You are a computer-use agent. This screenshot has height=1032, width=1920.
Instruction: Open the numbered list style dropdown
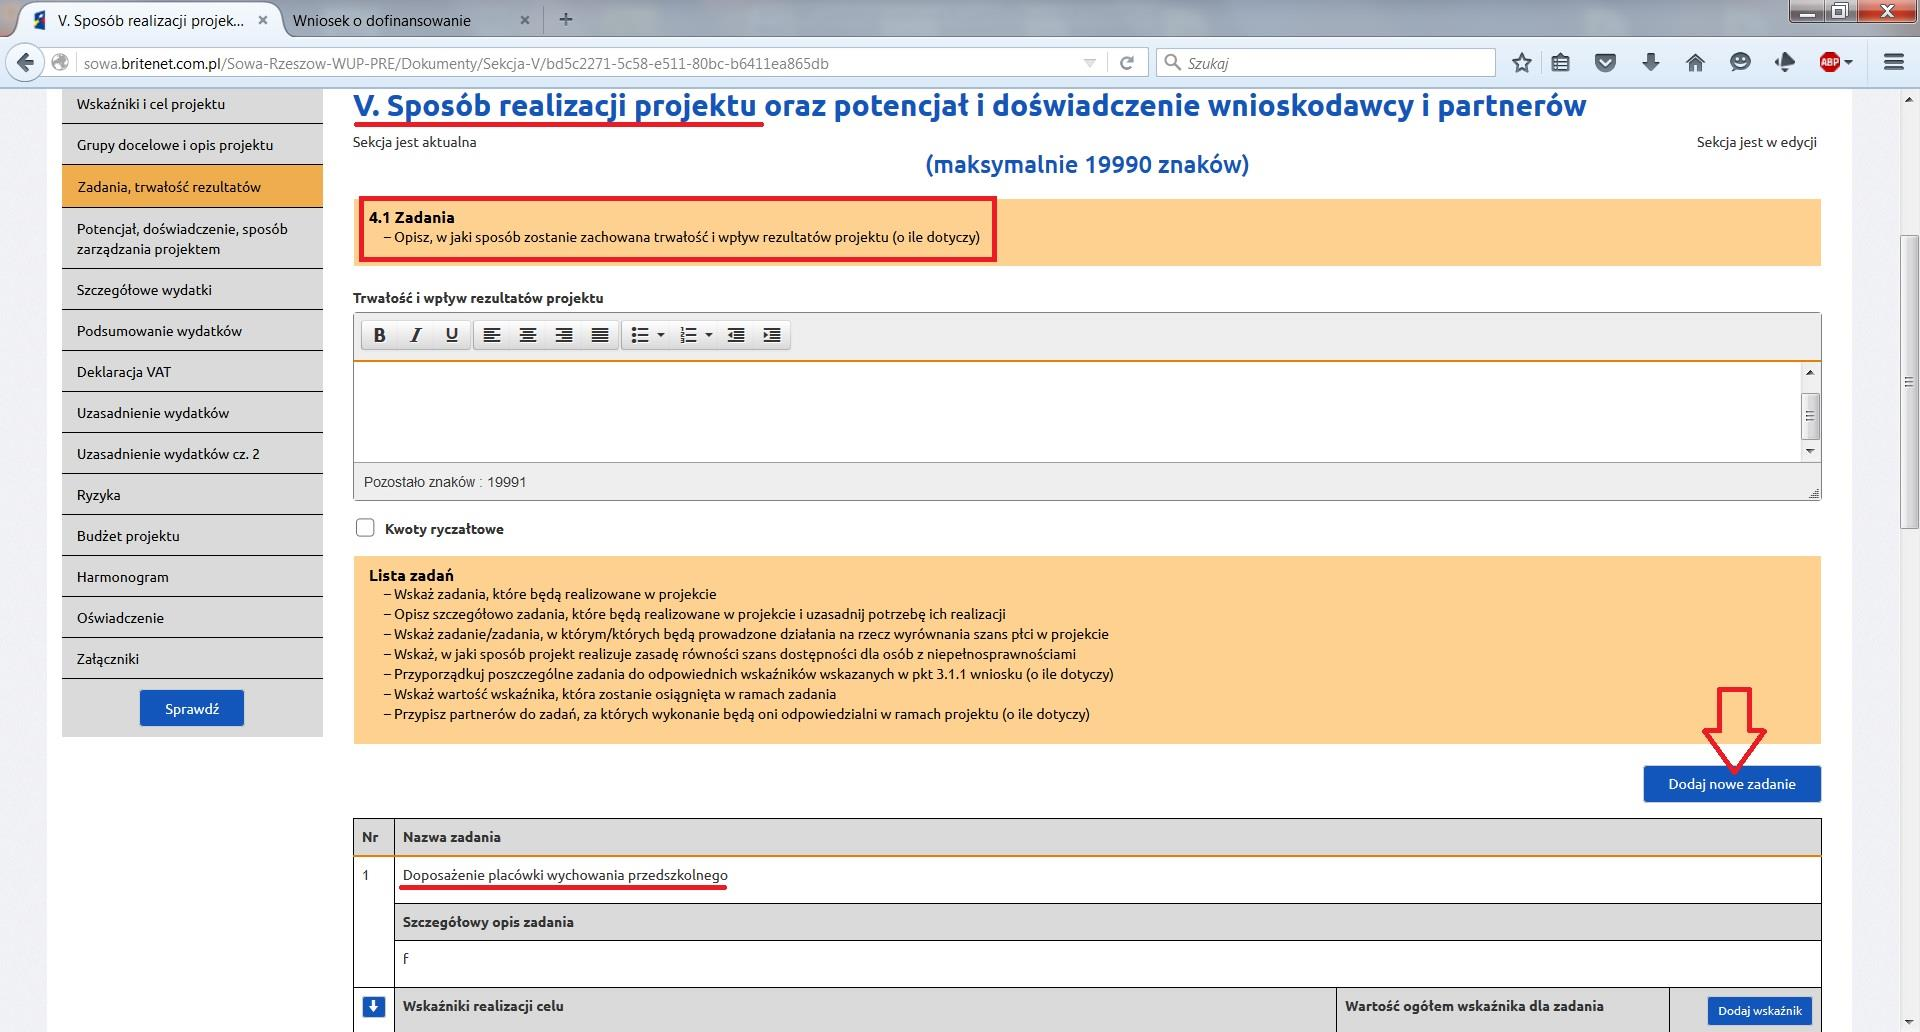coord(709,335)
